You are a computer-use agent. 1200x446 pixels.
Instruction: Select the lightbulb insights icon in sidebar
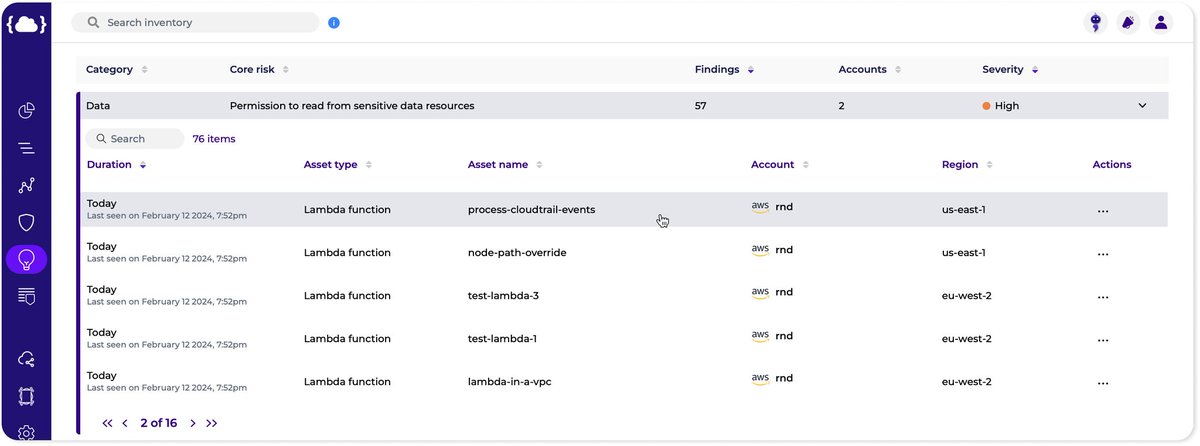click(27, 260)
